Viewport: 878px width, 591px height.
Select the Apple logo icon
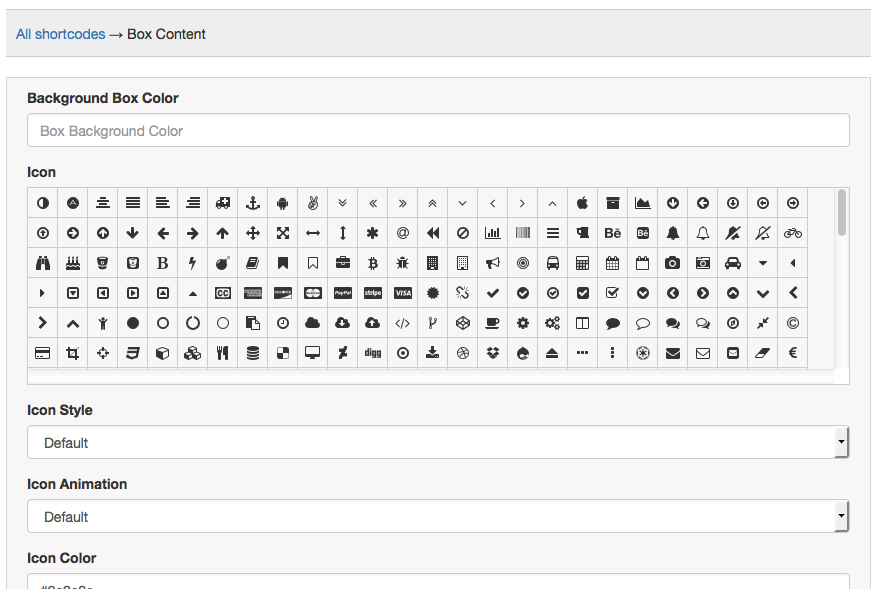pyautogui.click(x=583, y=203)
